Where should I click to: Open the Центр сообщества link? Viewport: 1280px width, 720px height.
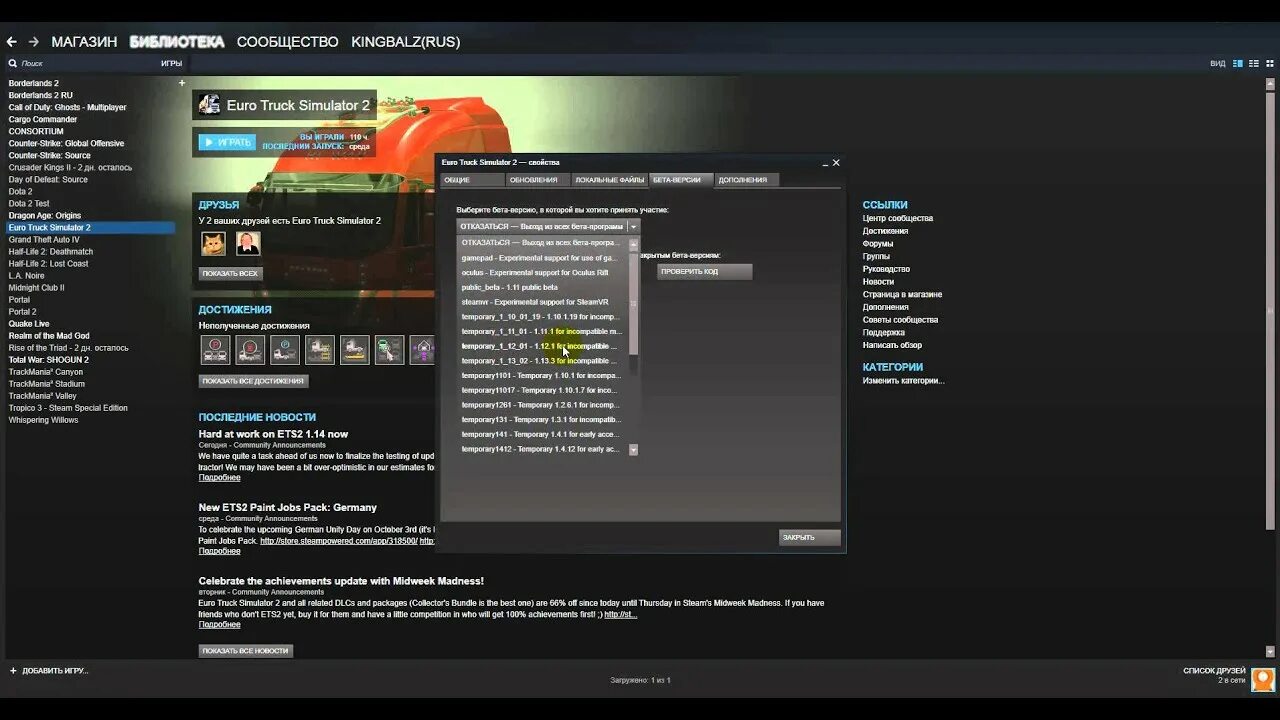(898, 218)
